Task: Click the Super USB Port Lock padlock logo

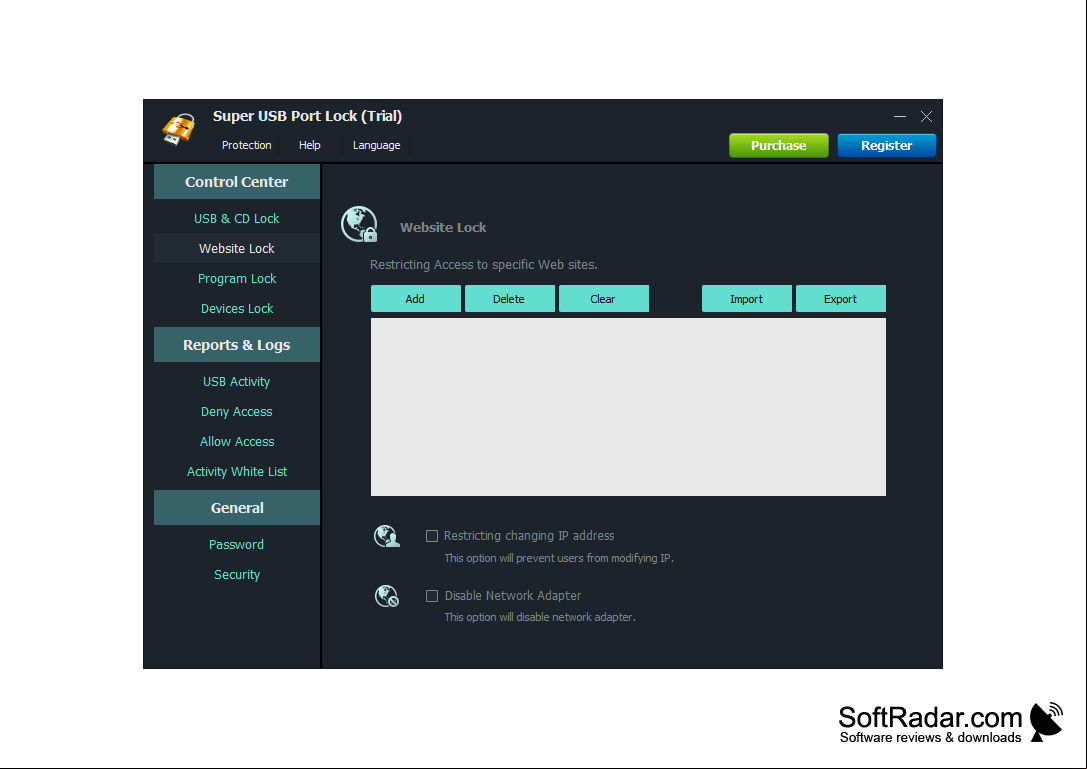Action: click(x=178, y=129)
